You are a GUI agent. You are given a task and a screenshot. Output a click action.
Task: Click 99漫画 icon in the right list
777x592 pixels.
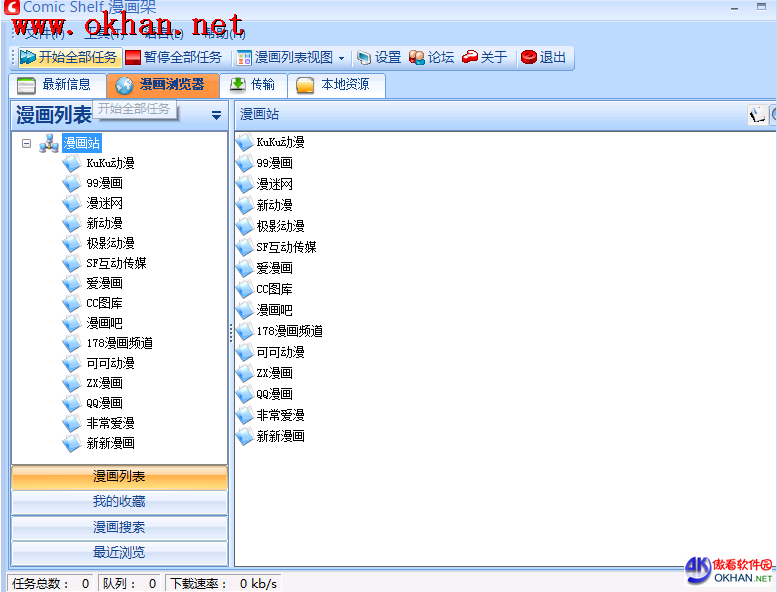[244, 163]
